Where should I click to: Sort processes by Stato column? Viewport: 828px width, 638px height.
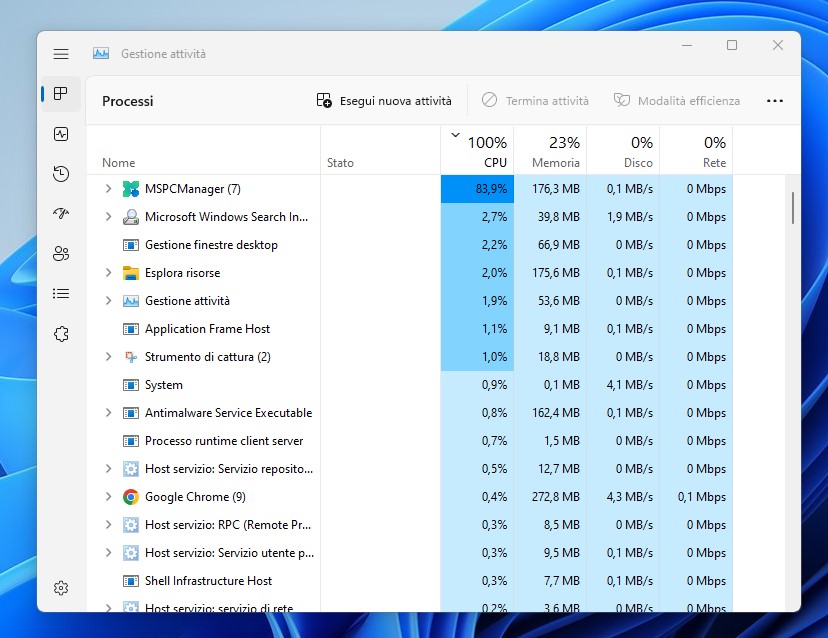[381, 151]
